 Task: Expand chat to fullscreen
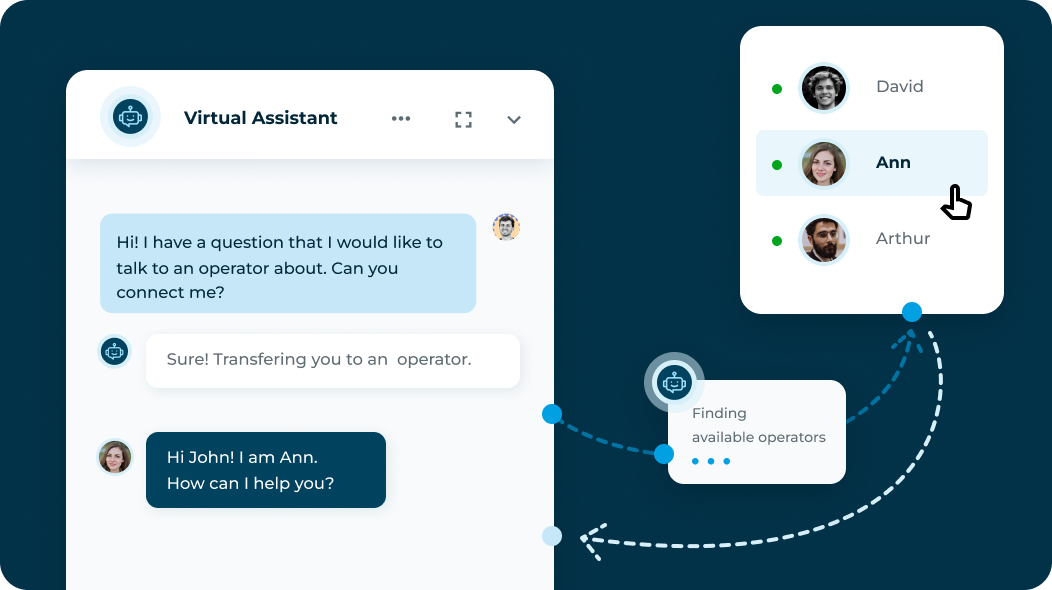pos(463,120)
